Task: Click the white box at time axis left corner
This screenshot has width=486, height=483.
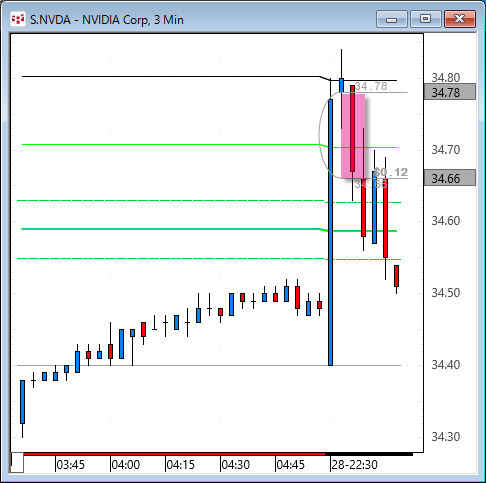Action: point(17,463)
